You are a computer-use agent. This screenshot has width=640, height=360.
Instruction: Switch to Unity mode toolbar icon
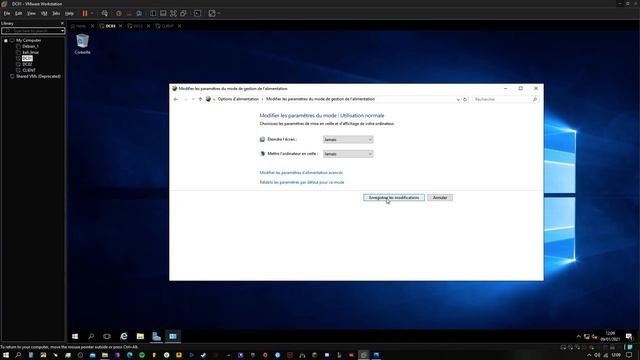click(184, 13)
